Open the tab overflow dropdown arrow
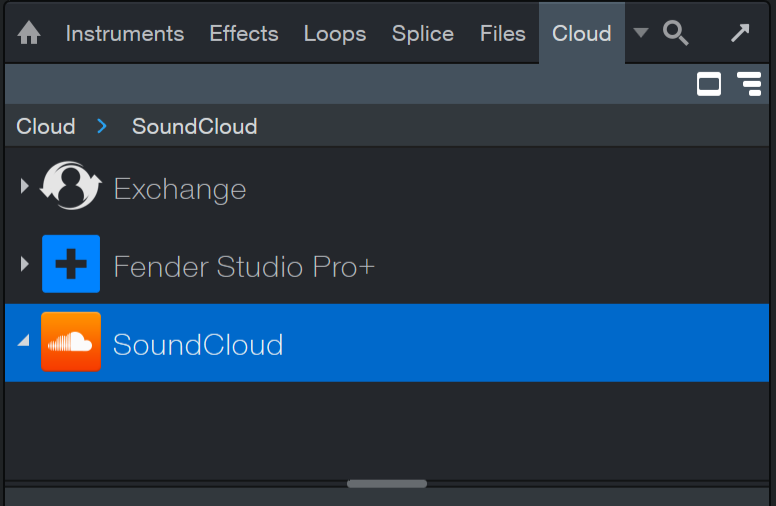This screenshot has width=776, height=506. tap(641, 33)
